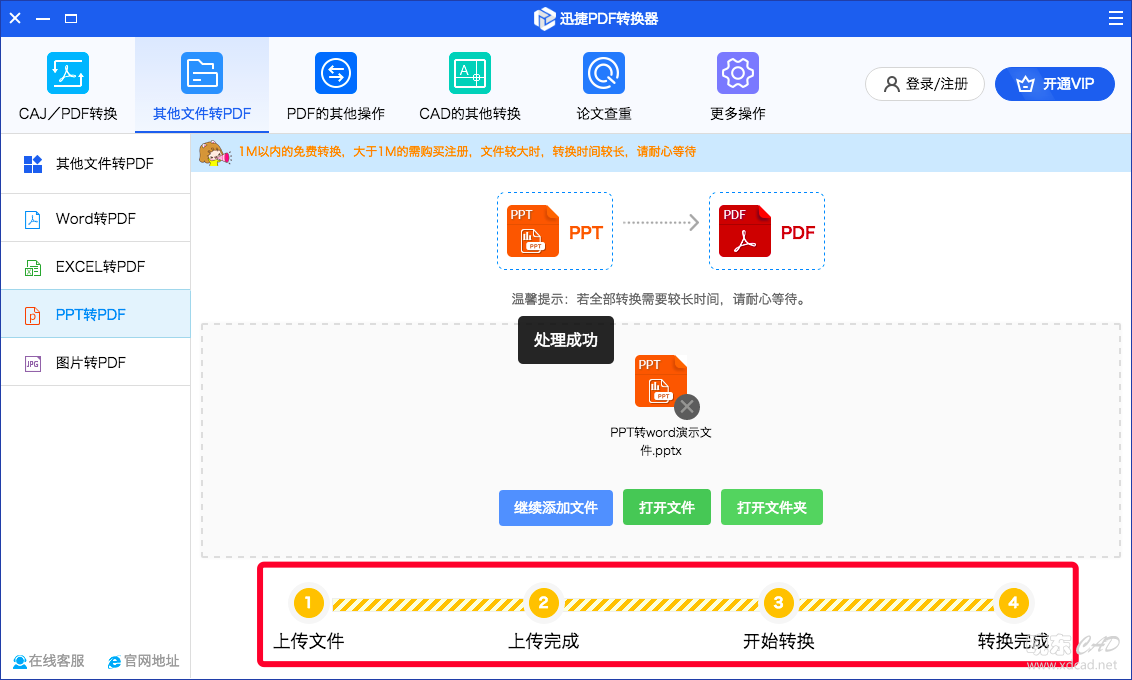
Task: Click the 其他文件转PDF grid icon in sidebar
Action: tap(32, 164)
